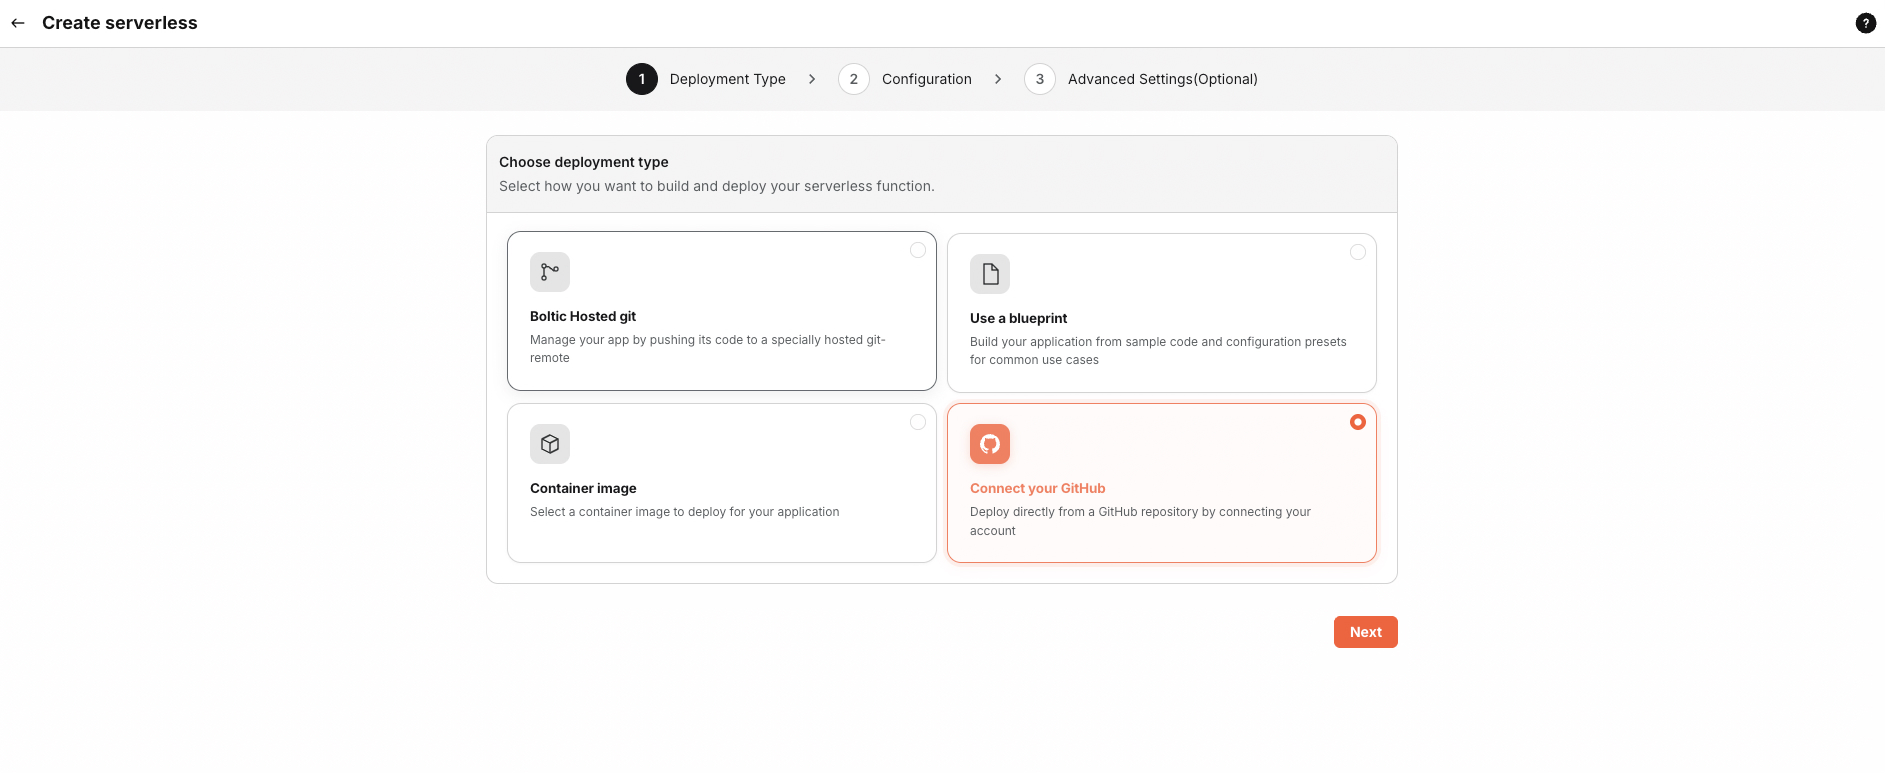The height and width of the screenshot is (773, 1885).
Task: Select the Use a blueprint radio button
Action: click(1358, 252)
